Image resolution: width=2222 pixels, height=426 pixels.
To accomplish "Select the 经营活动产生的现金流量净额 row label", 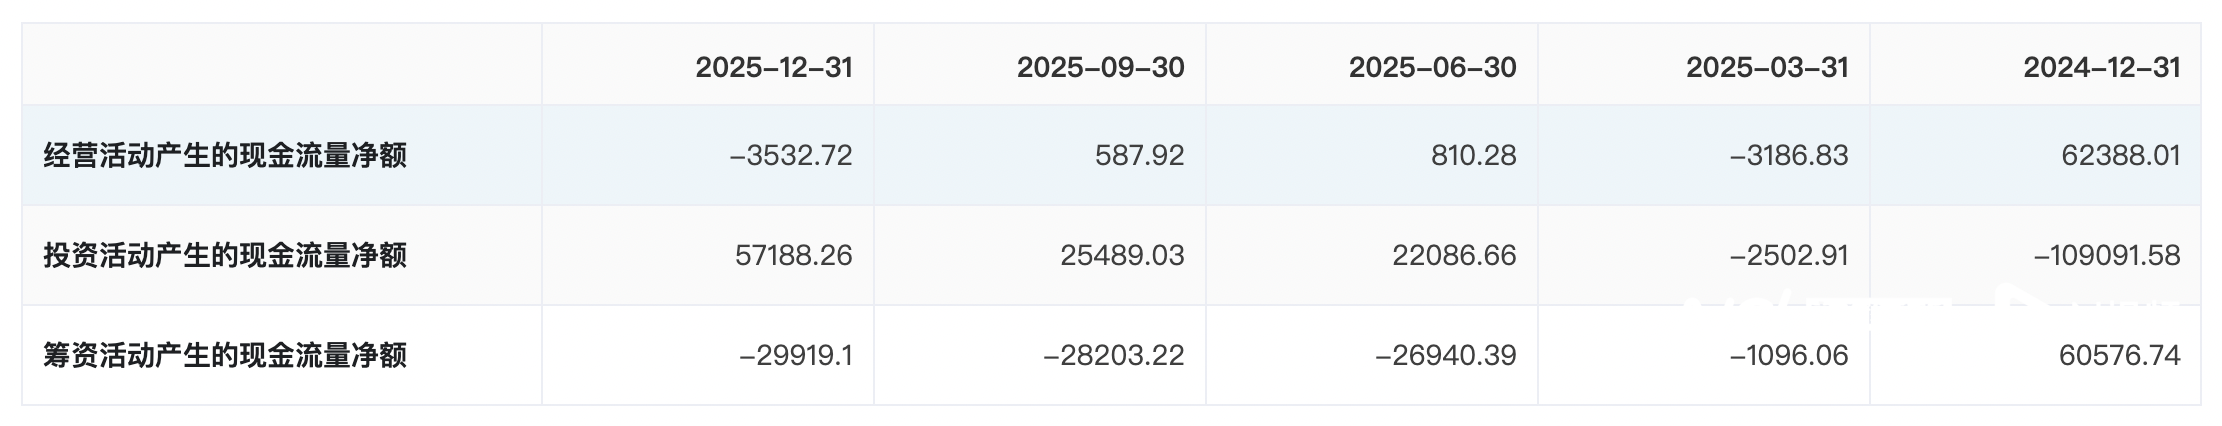I will tap(225, 156).
